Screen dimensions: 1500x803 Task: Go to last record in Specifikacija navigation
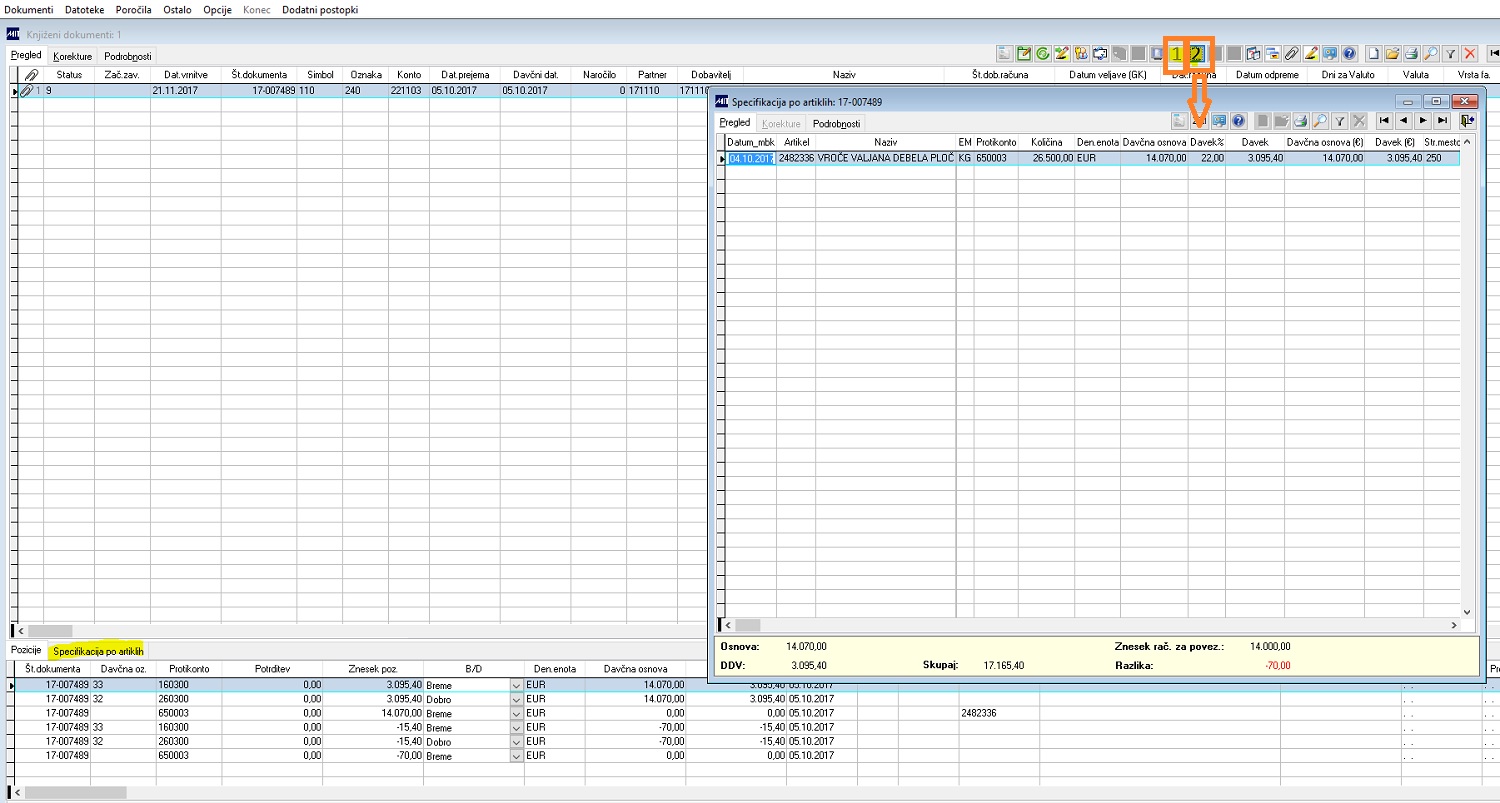1442,120
